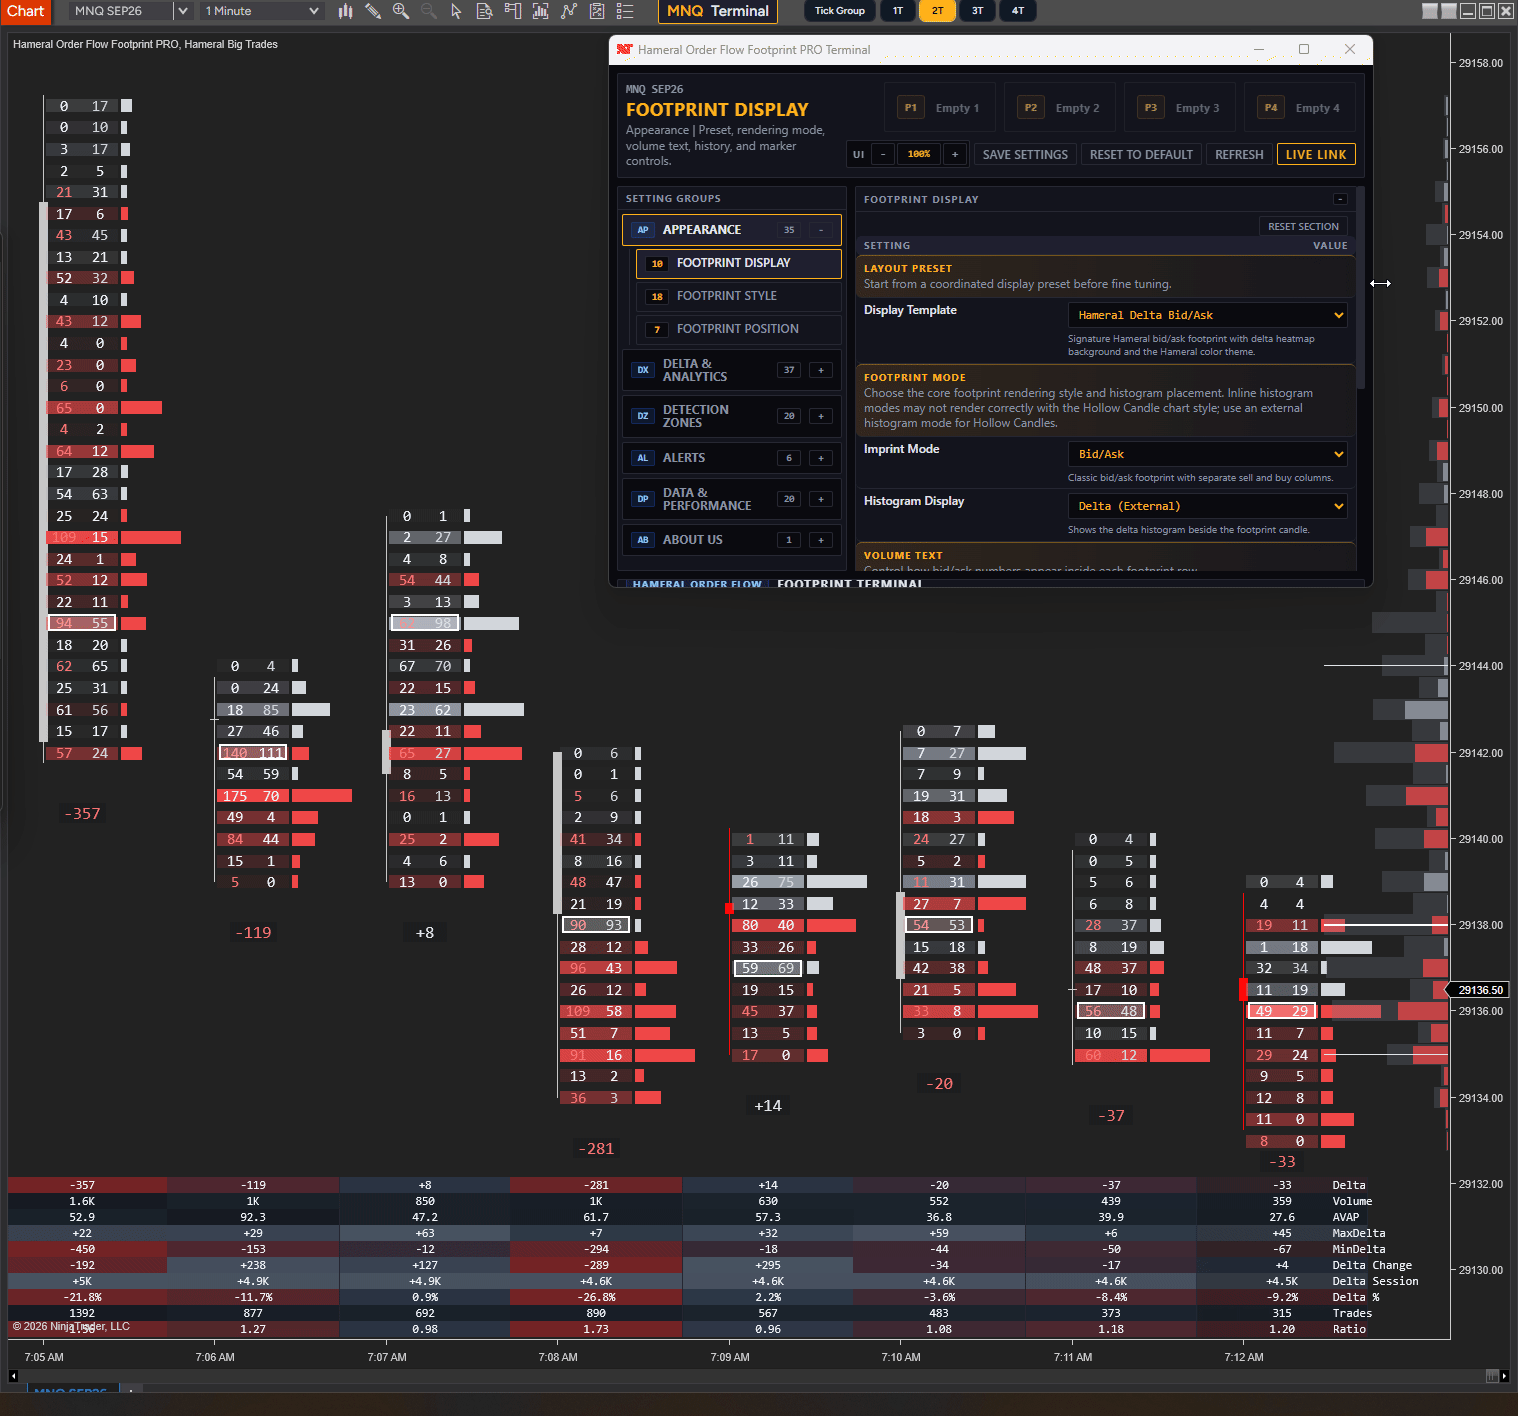Image resolution: width=1518 pixels, height=1416 pixels.
Task: Select the Footprint Style settings item
Action: click(738, 296)
